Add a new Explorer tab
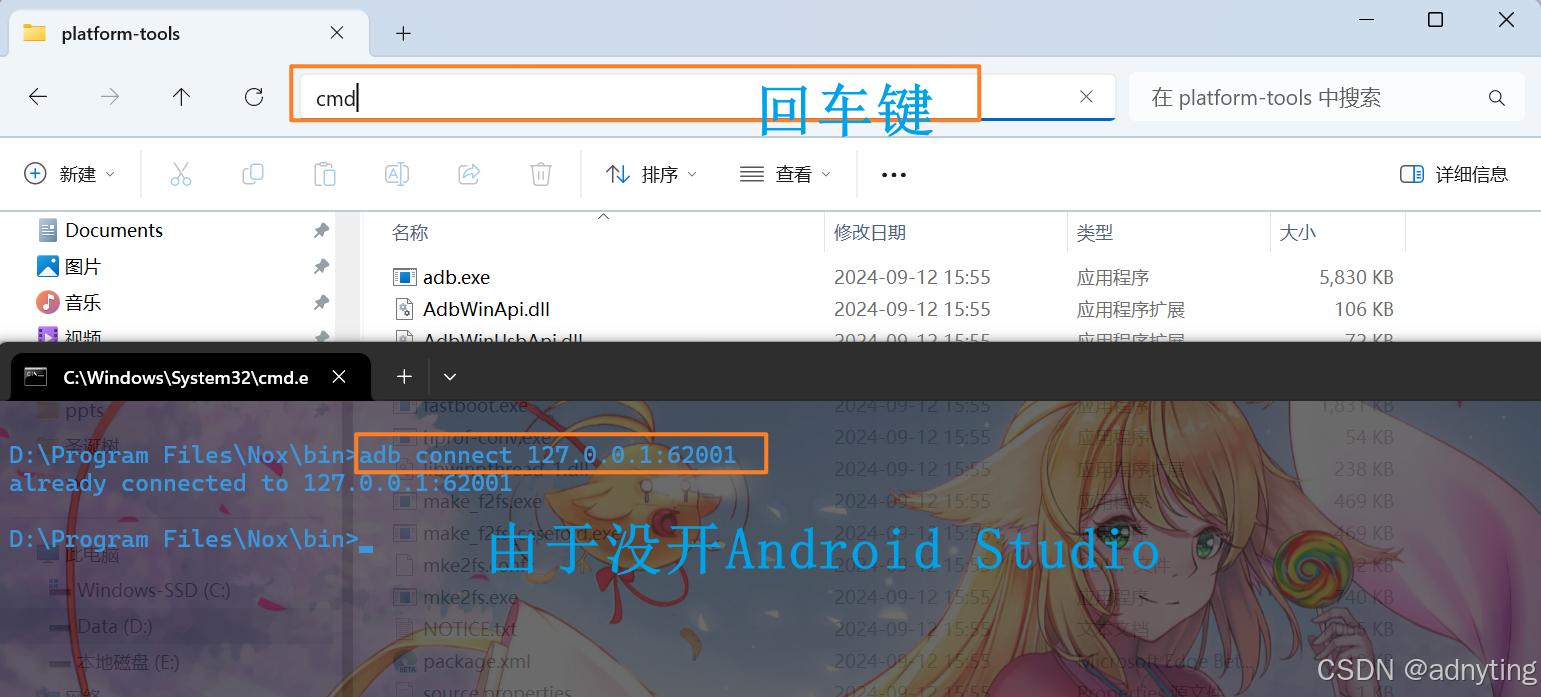Screen dimensions: 1541x697 click(403, 33)
